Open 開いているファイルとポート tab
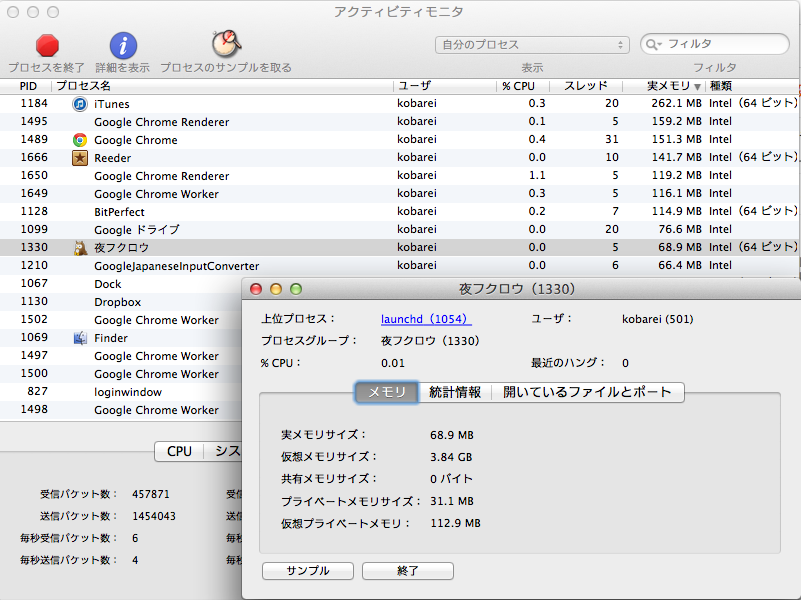 pos(587,392)
